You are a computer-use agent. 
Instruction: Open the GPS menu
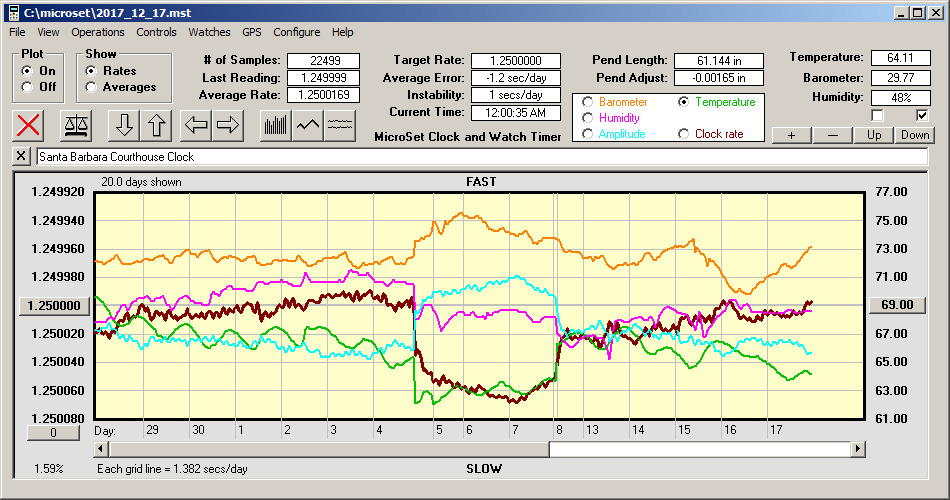point(251,32)
